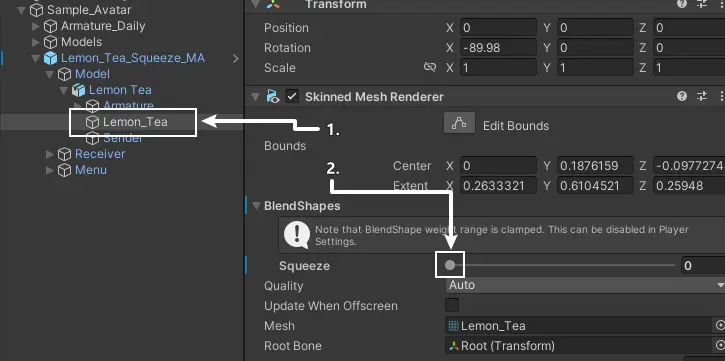The width and height of the screenshot is (725, 361).
Task: Collapse the BlendShapes section
Action: point(256,206)
